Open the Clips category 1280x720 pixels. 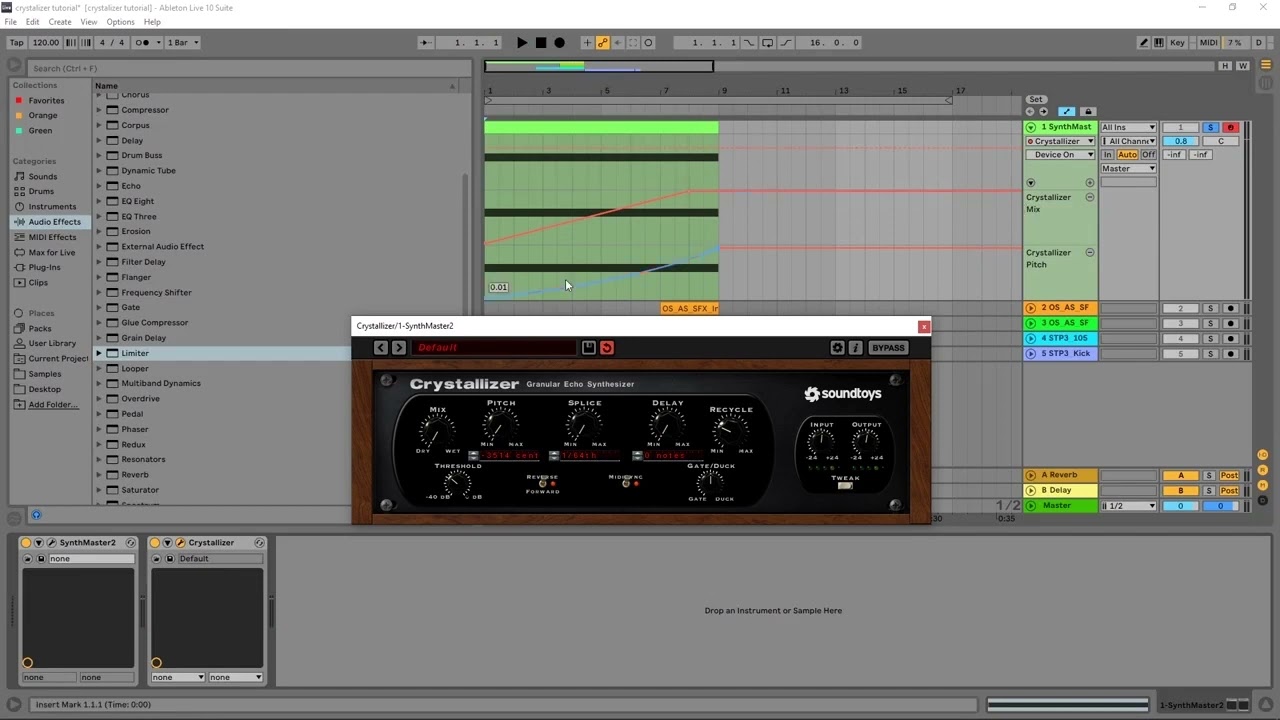coord(38,282)
